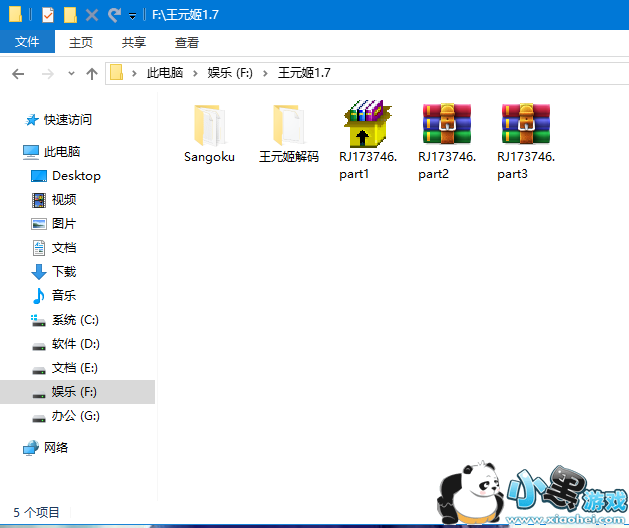Go forward with the right arrow
The height and width of the screenshot is (528, 629).
tap(48, 74)
